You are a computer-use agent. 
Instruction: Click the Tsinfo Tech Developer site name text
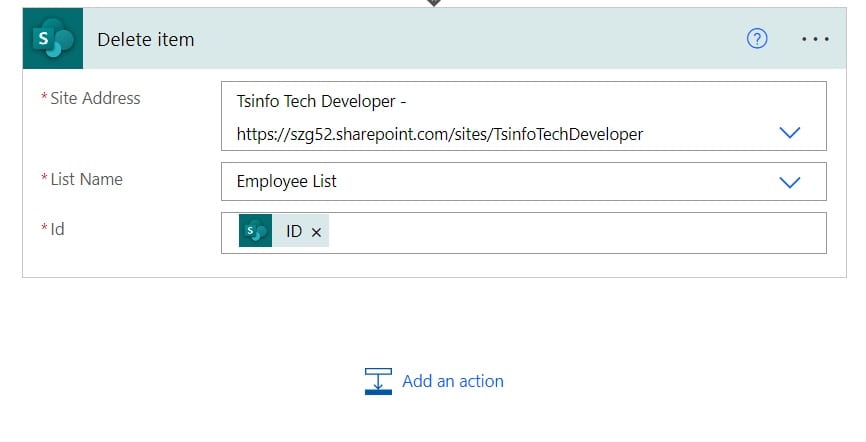pos(321,102)
